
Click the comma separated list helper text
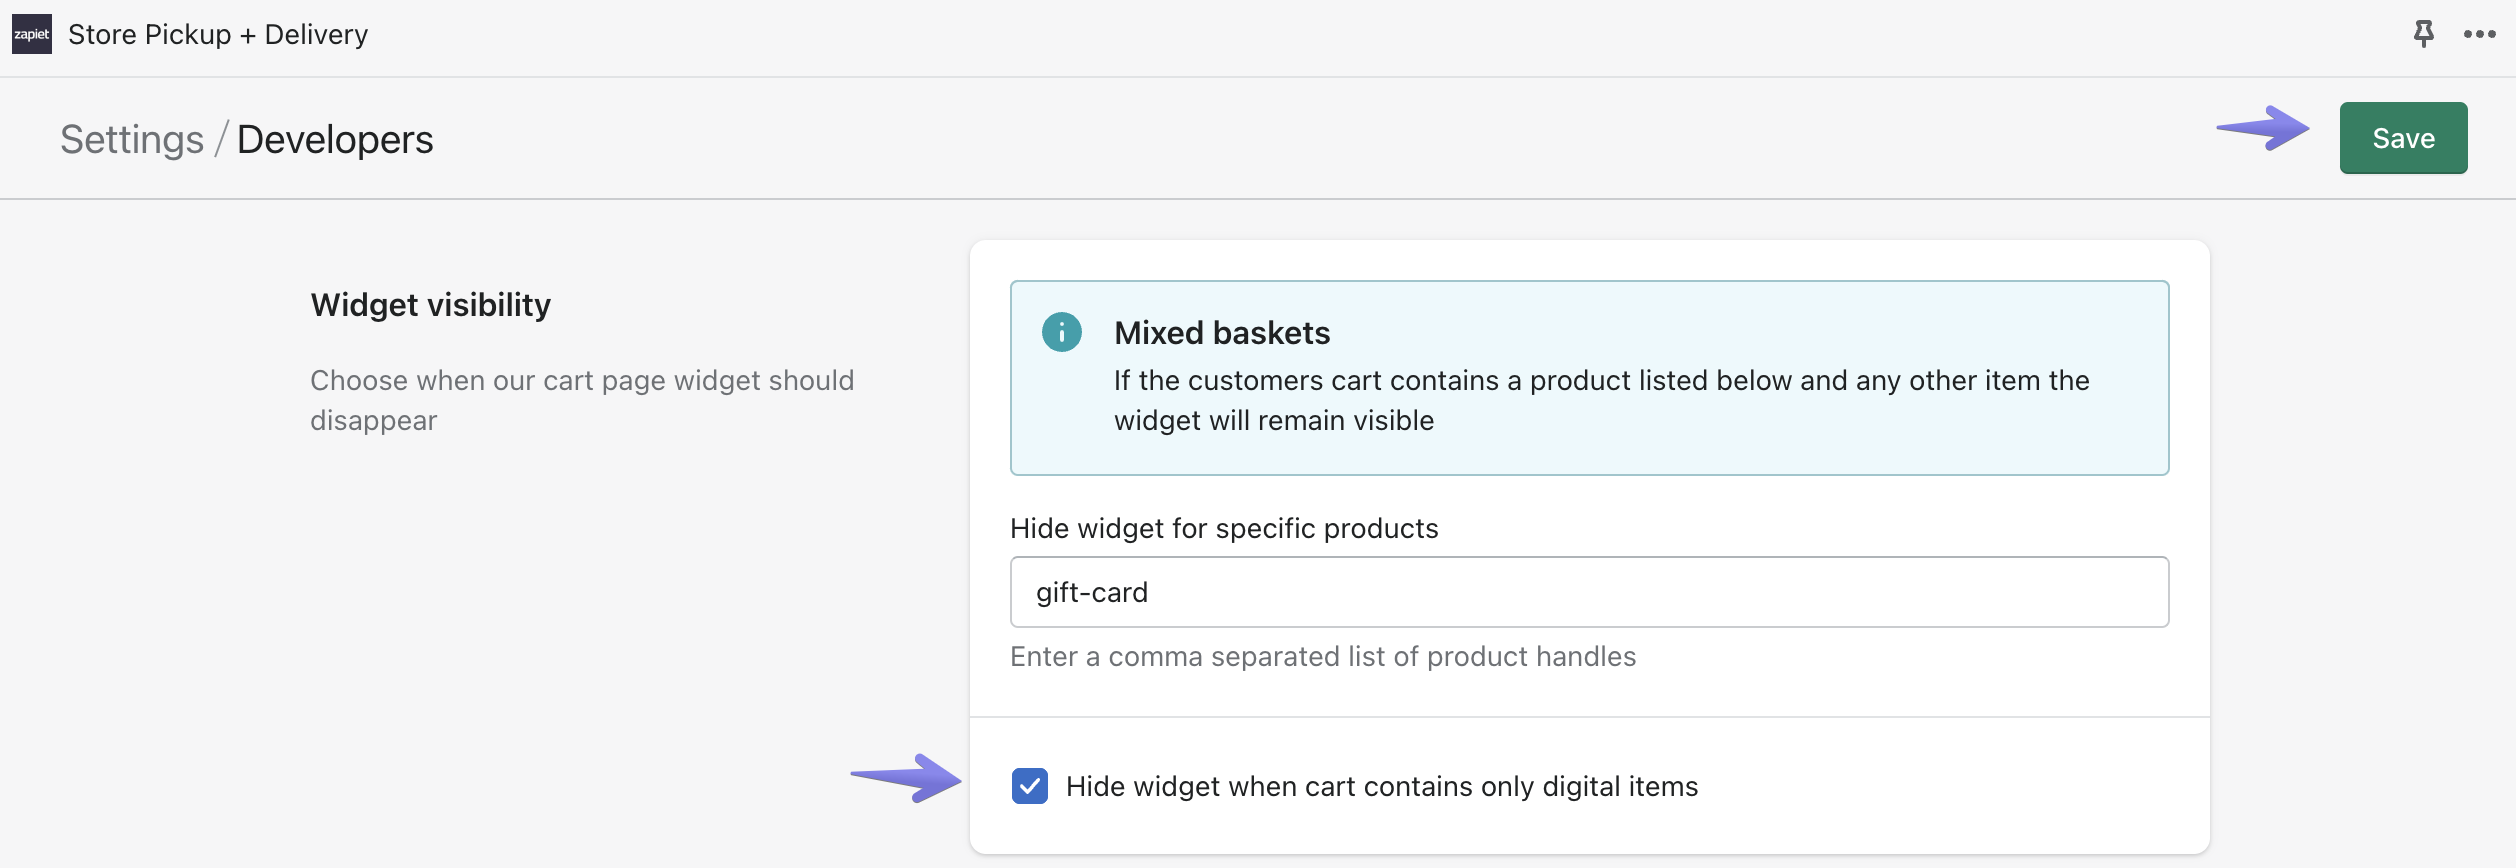click(x=1322, y=657)
